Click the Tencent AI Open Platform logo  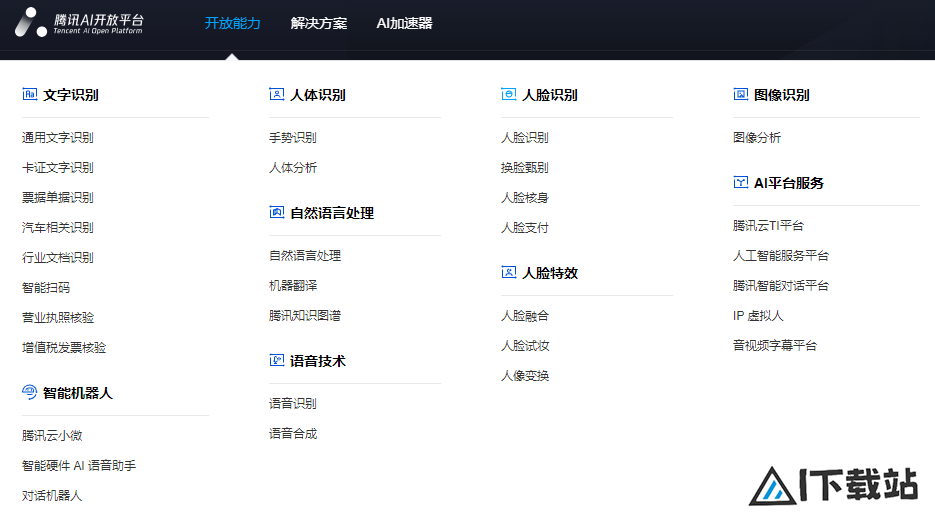(x=79, y=23)
